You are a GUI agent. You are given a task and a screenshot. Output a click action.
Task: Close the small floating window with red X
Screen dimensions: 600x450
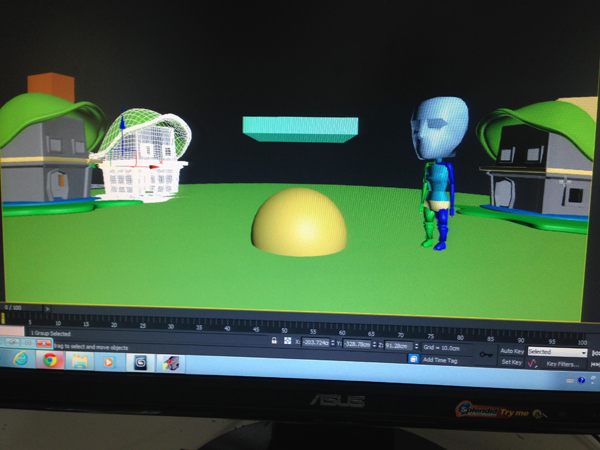click(44, 343)
